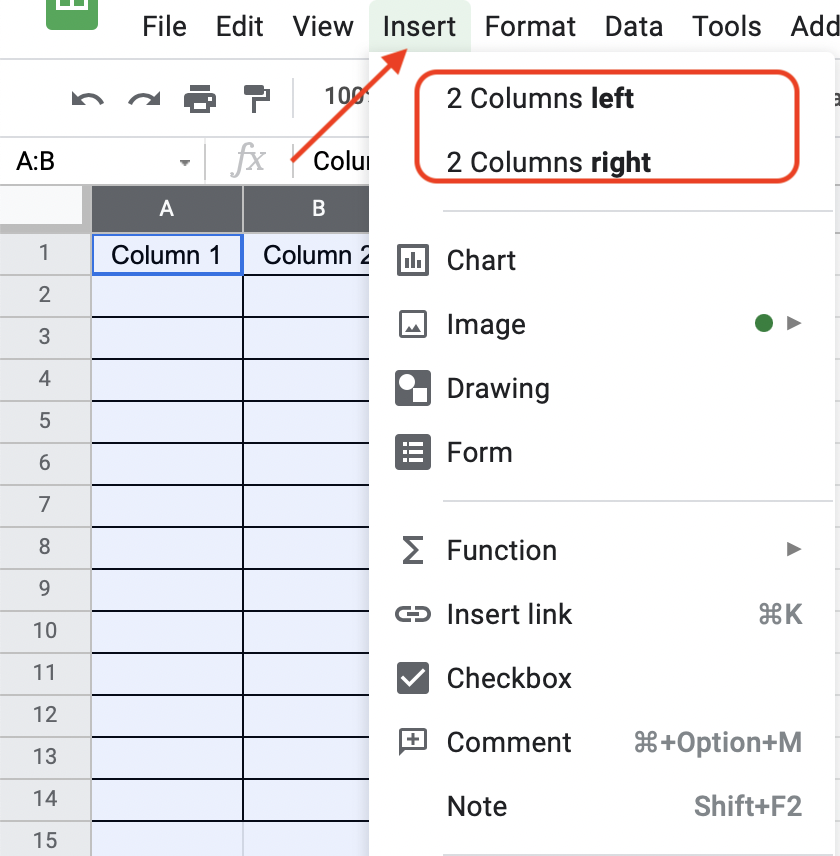Expand the Image submenu arrow
Image resolution: width=840 pixels, height=856 pixels.
[794, 323]
